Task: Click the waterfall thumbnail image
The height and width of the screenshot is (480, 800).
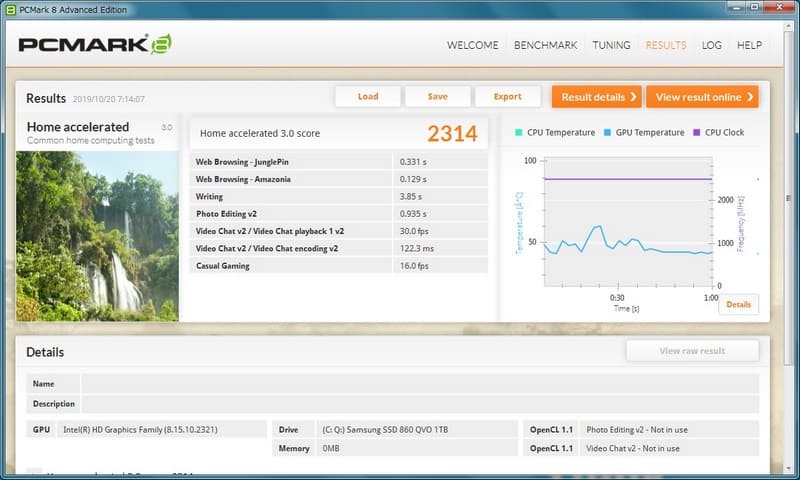Action: tap(97, 236)
